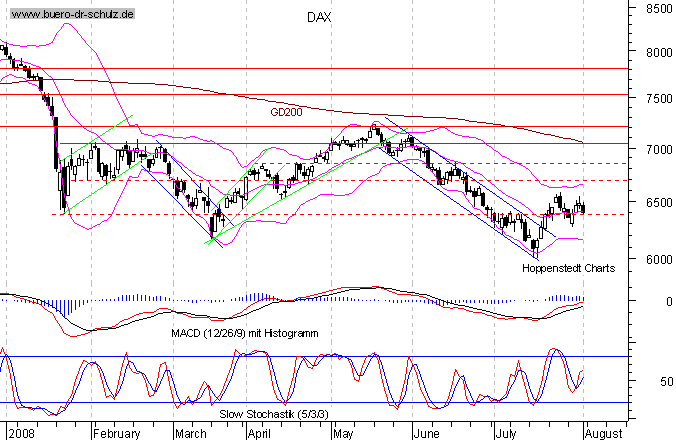Click the February month marker
This screenshot has height=440, width=676.
116,434
